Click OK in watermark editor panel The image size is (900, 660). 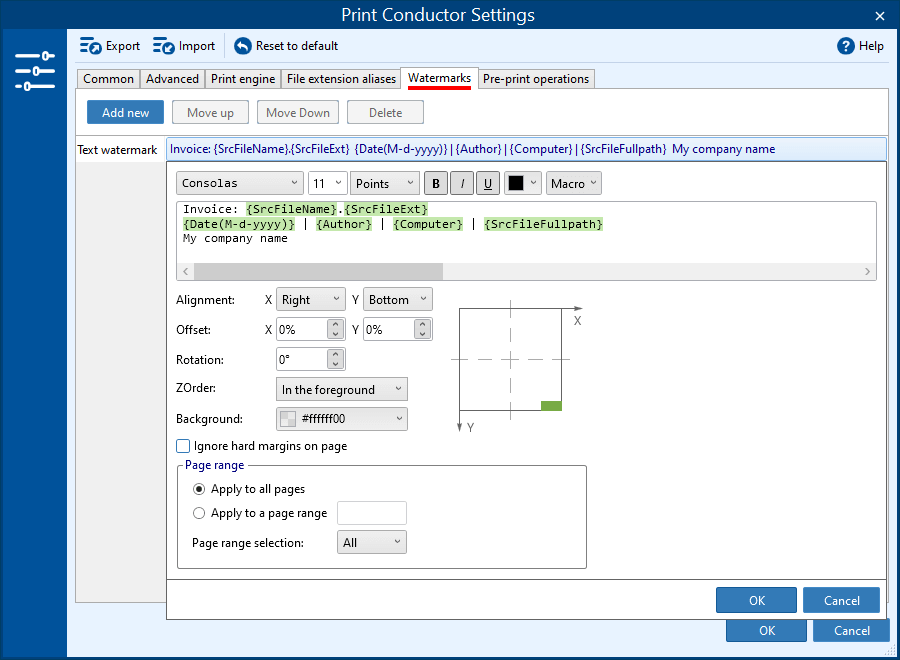click(757, 600)
